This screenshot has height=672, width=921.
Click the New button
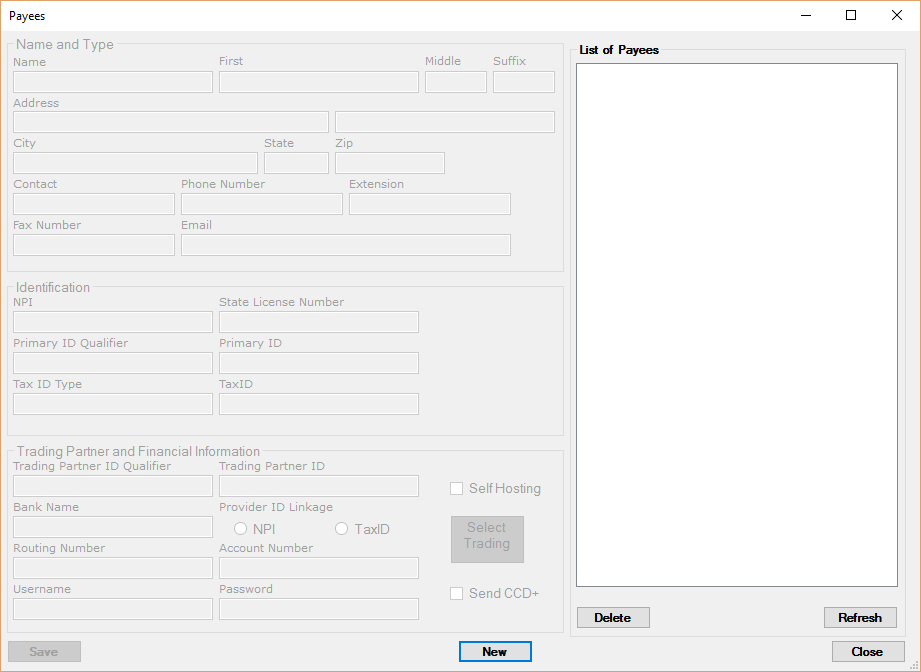(495, 652)
